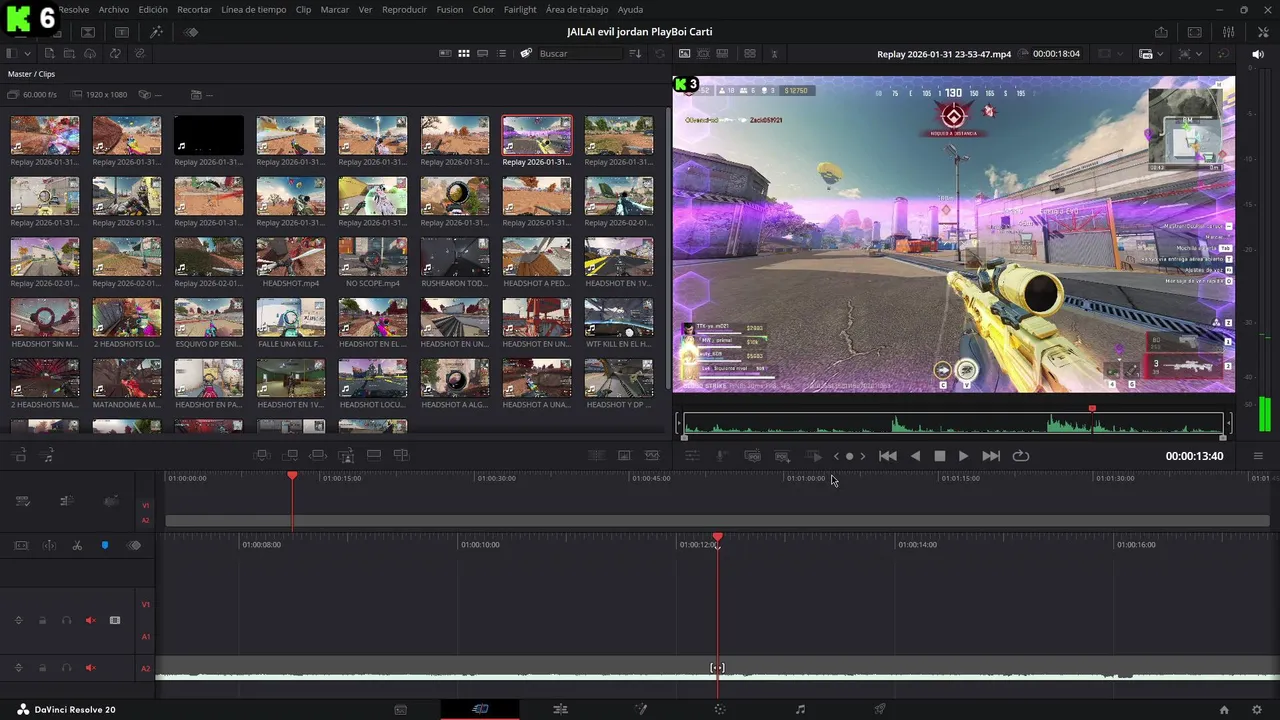
Task: Click the Buscar search field
Action: [x=580, y=53]
